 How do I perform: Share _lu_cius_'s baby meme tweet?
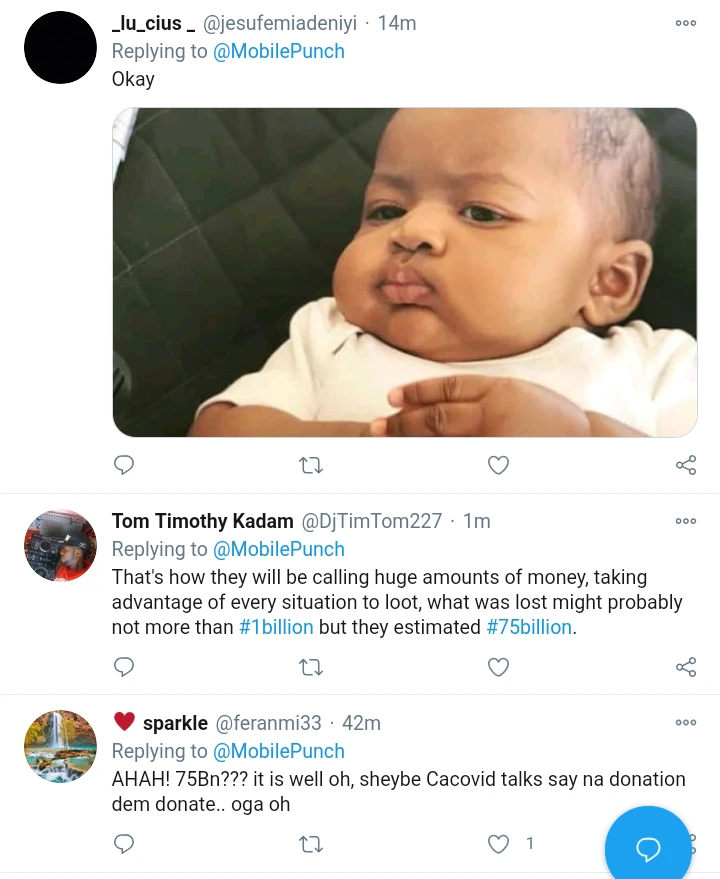686,465
